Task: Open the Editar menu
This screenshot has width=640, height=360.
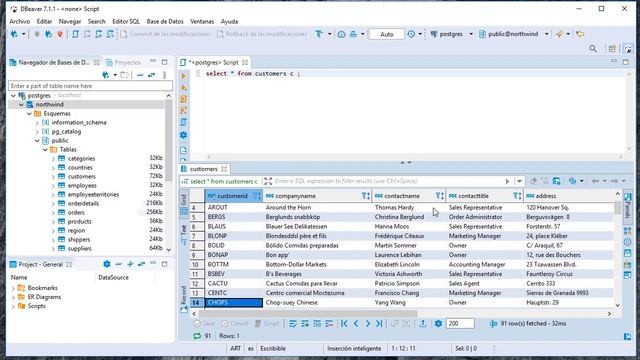Action: 44,21
